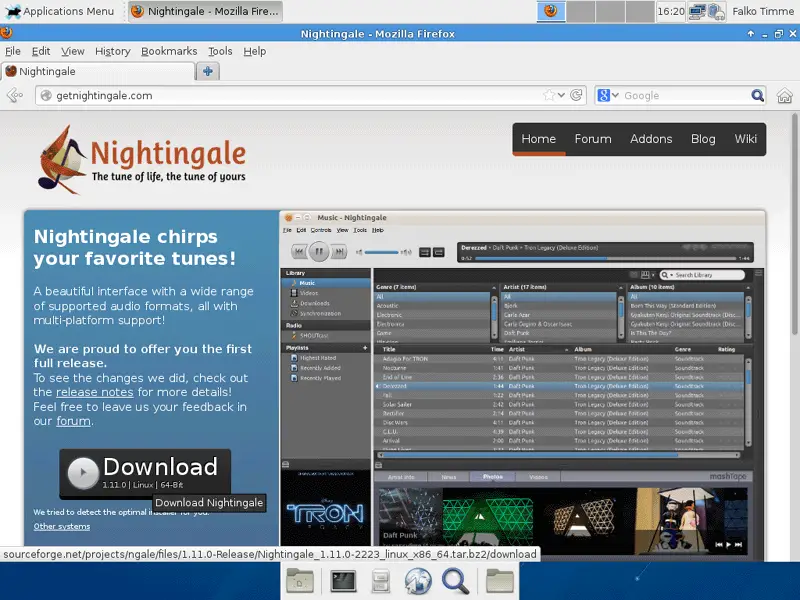The height and width of the screenshot is (600, 800).
Task: Open the Other systems link
Action: point(62,526)
